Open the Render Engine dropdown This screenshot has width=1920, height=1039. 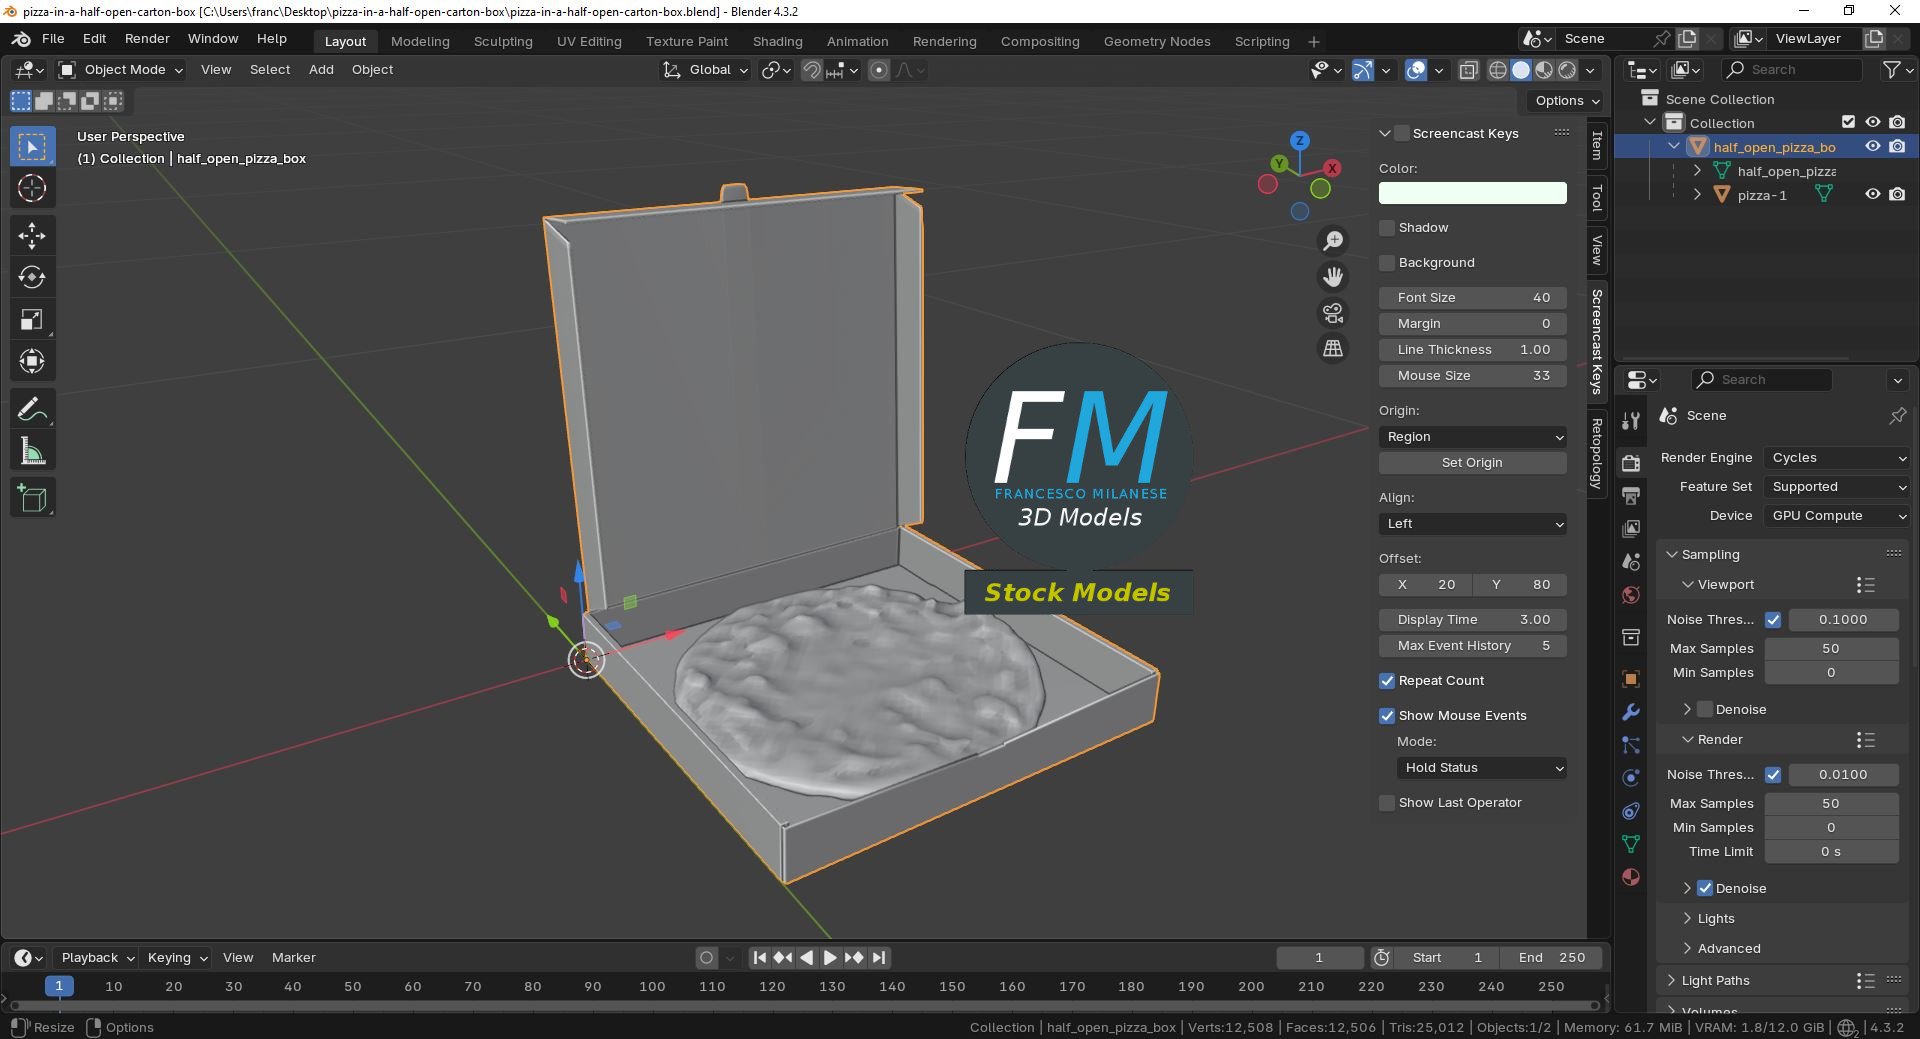(x=1838, y=458)
